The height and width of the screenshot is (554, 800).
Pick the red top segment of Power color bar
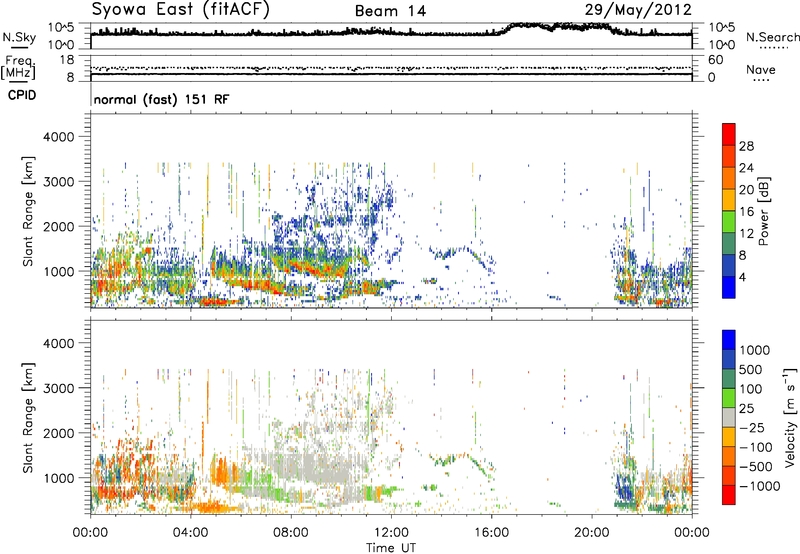coord(729,134)
